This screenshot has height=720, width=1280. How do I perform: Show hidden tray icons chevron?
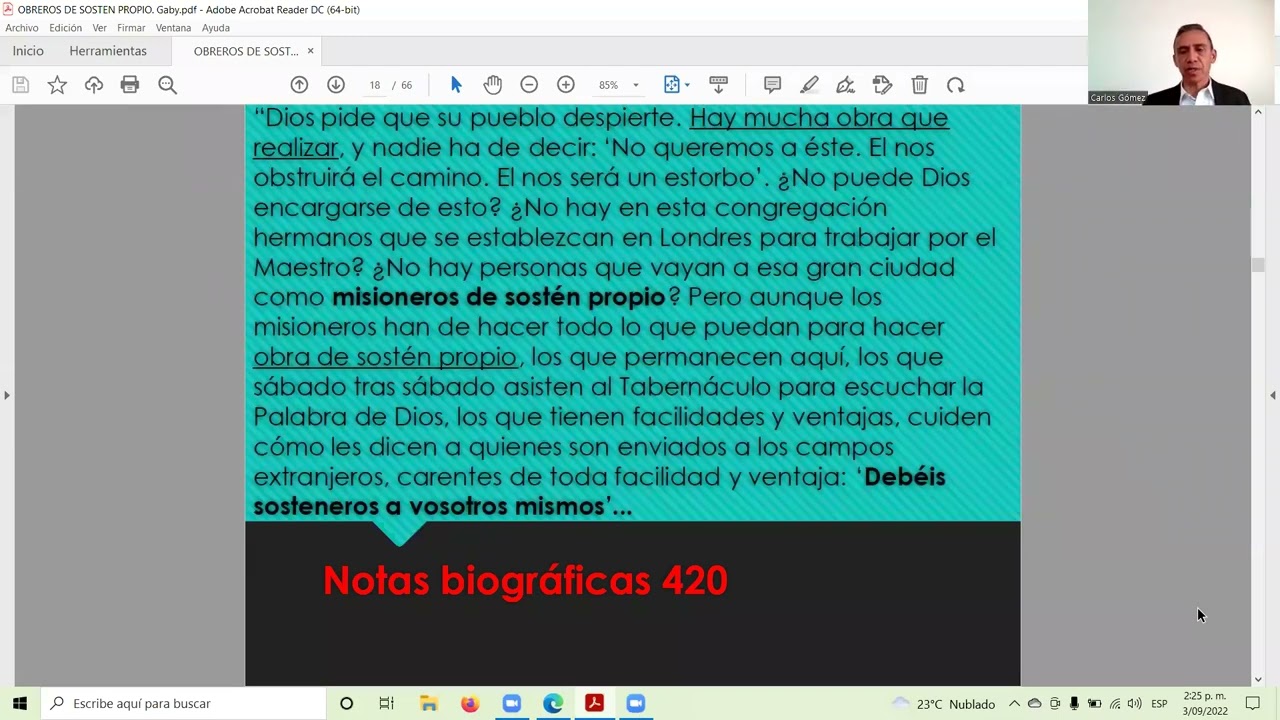point(1014,704)
